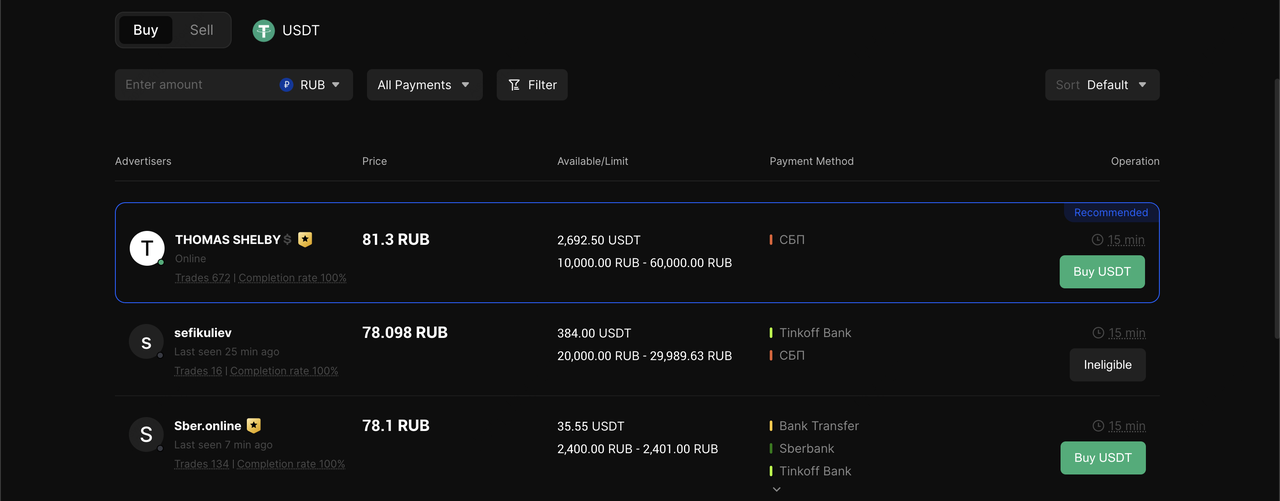This screenshot has width=1280, height=501.
Task: Click the Enter amount input field
Action: click(x=195, y=85)
